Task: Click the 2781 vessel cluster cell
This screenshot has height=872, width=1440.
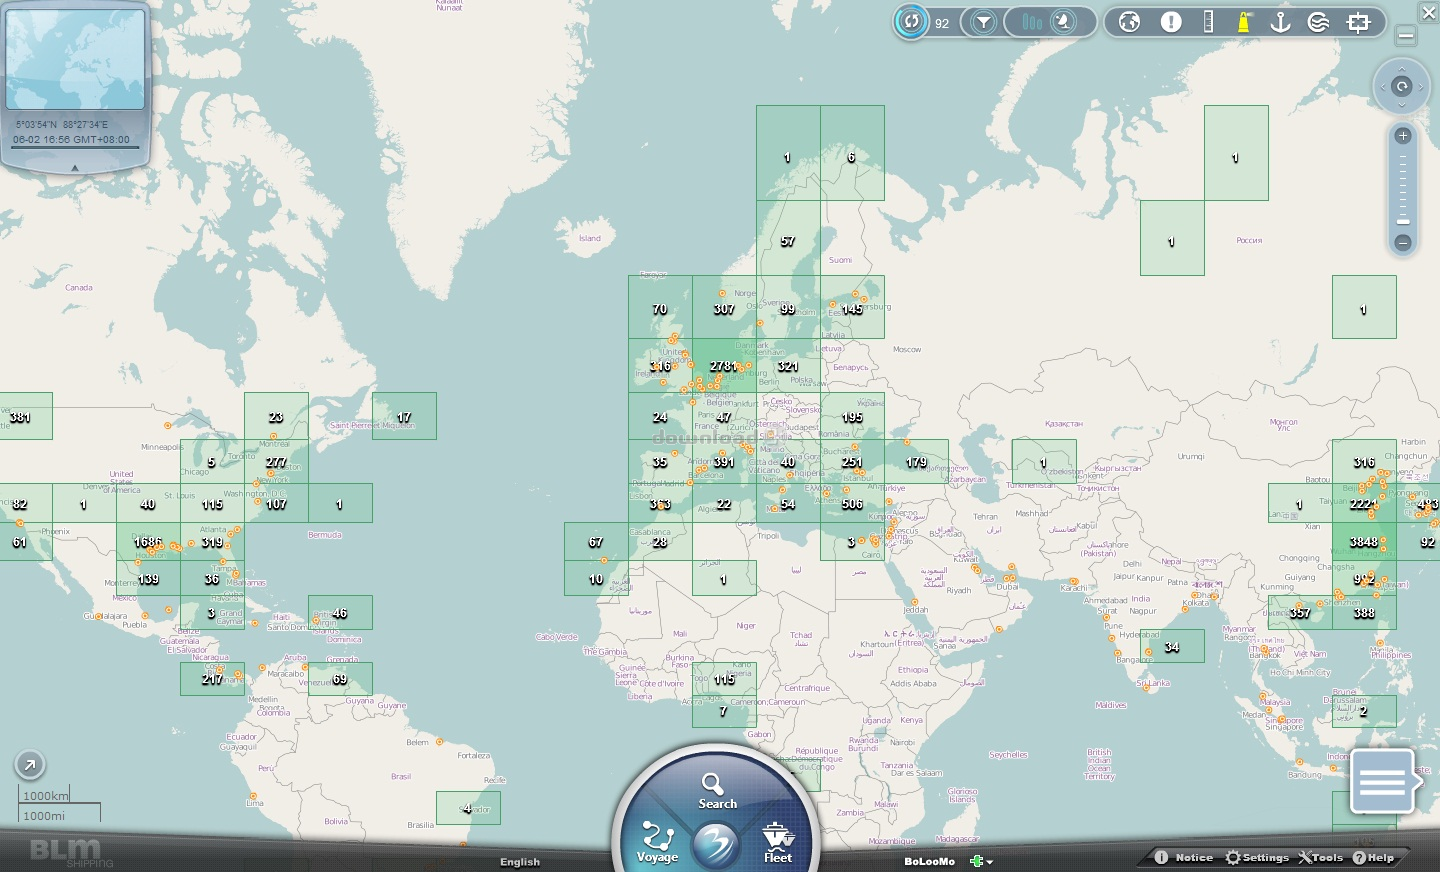Action: point(724,366)
